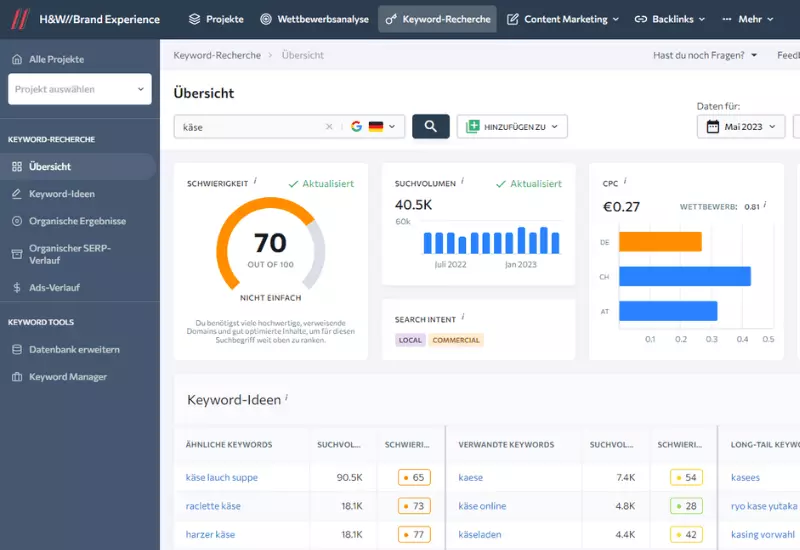Click the orange difficulty gauge showing 70
This screenshot has width=800, height=550.
271,244
